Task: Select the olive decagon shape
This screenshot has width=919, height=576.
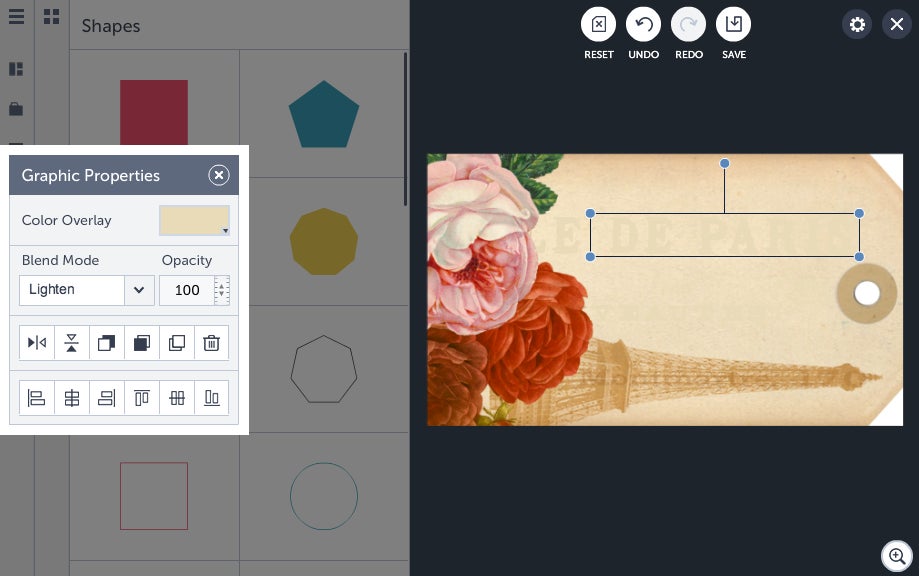Action: (324, 241)
